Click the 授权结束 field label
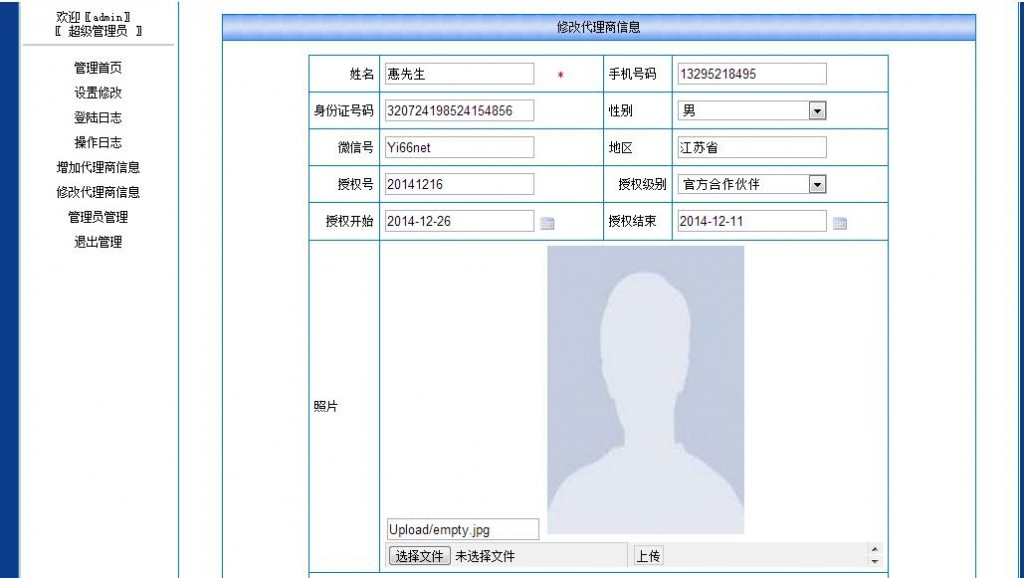Image resolution: width=1024 pixels, height=578 pixels. [632, 221]
